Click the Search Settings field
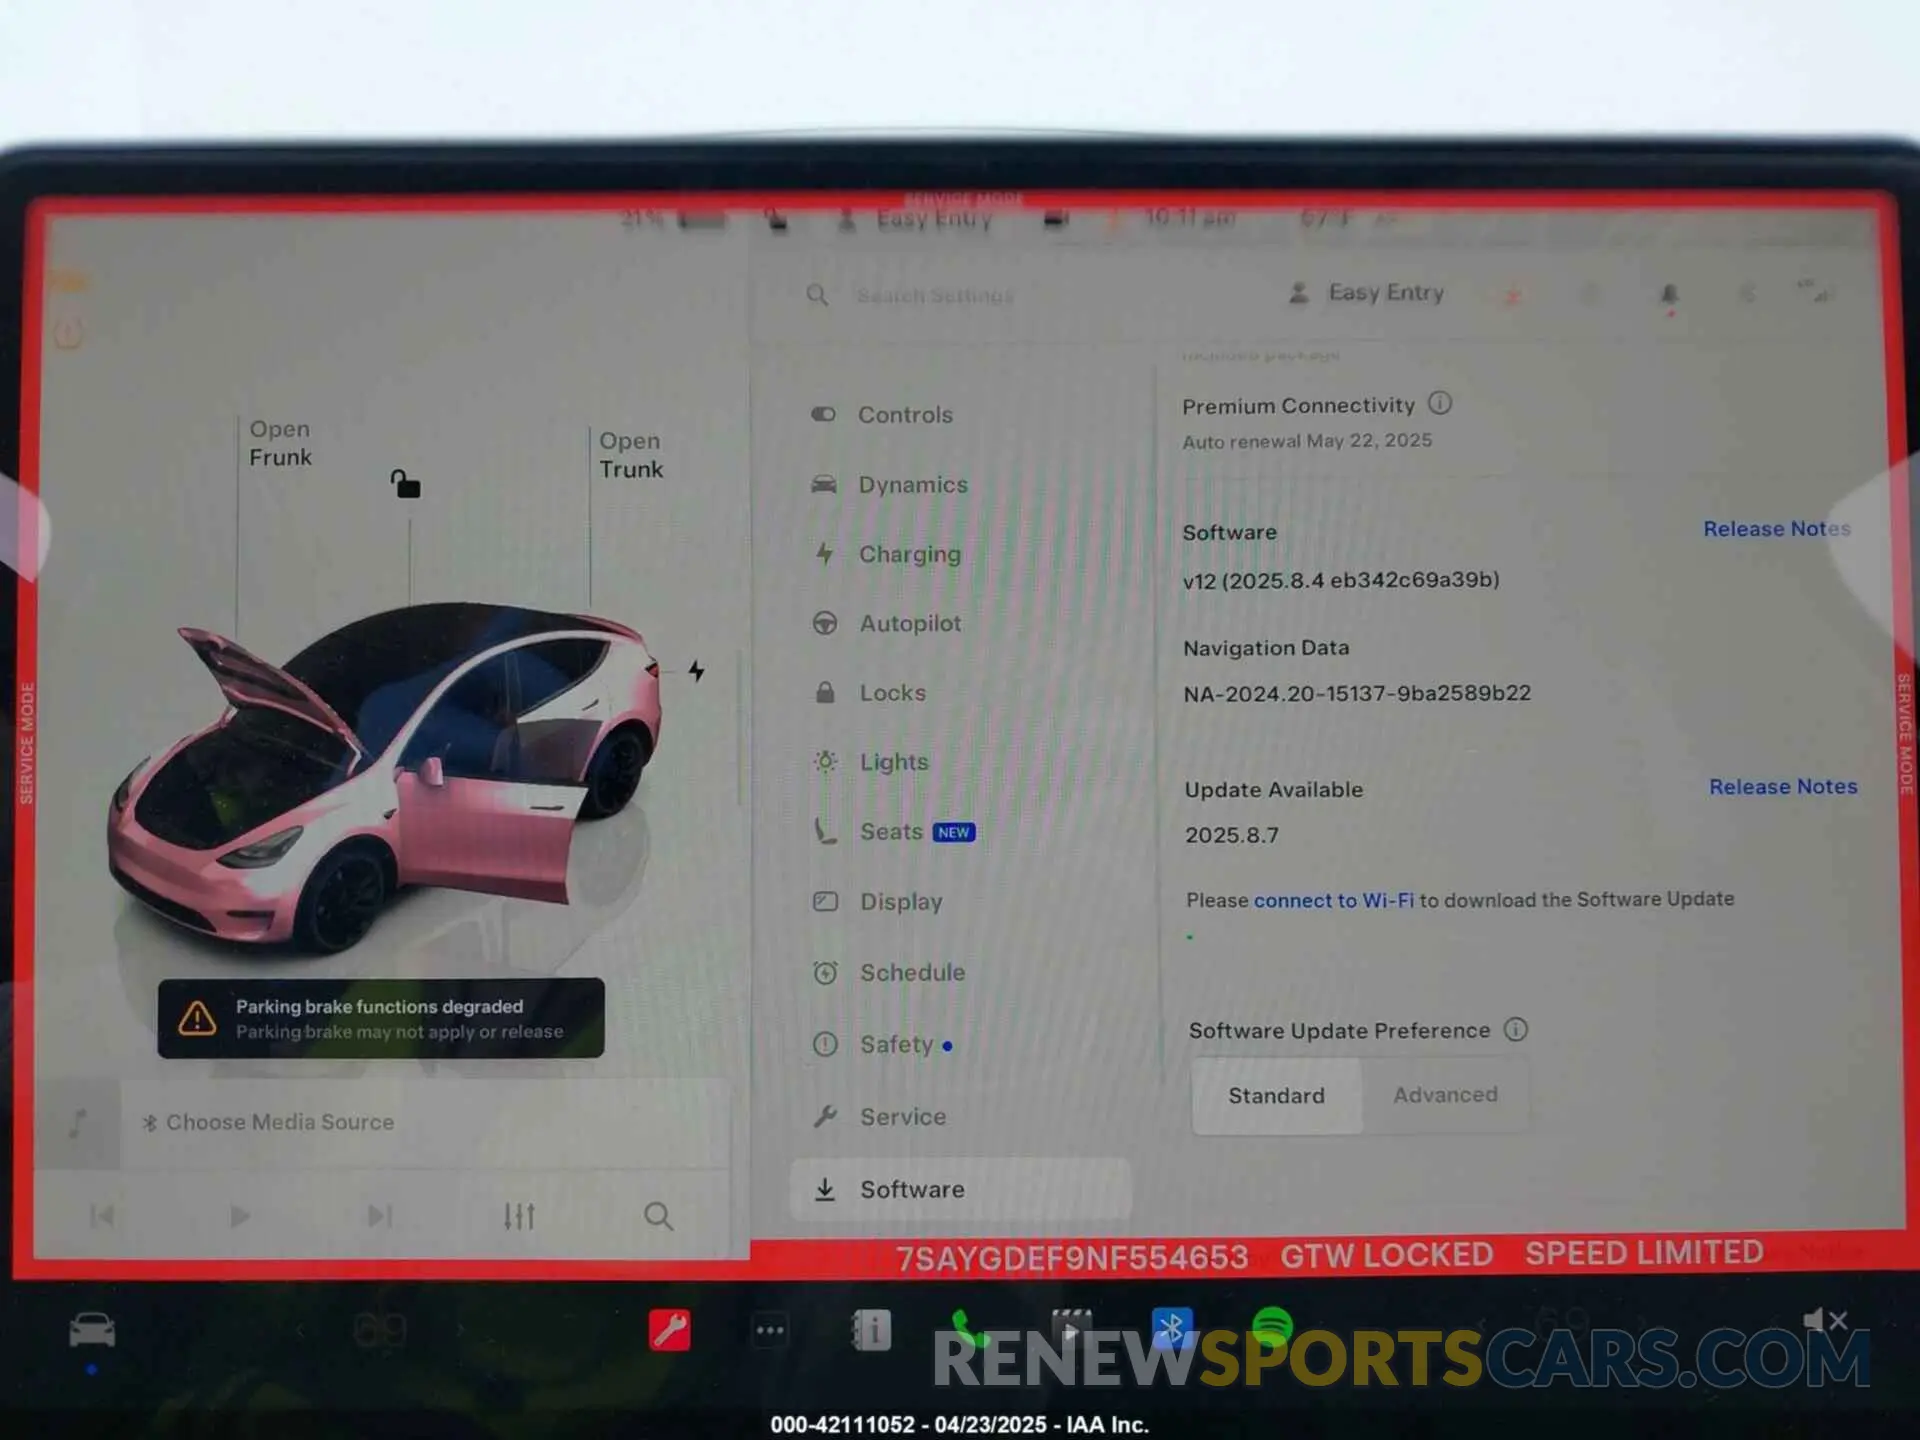The width and height of the screenshot is (1920, 1440). [935, 296]
